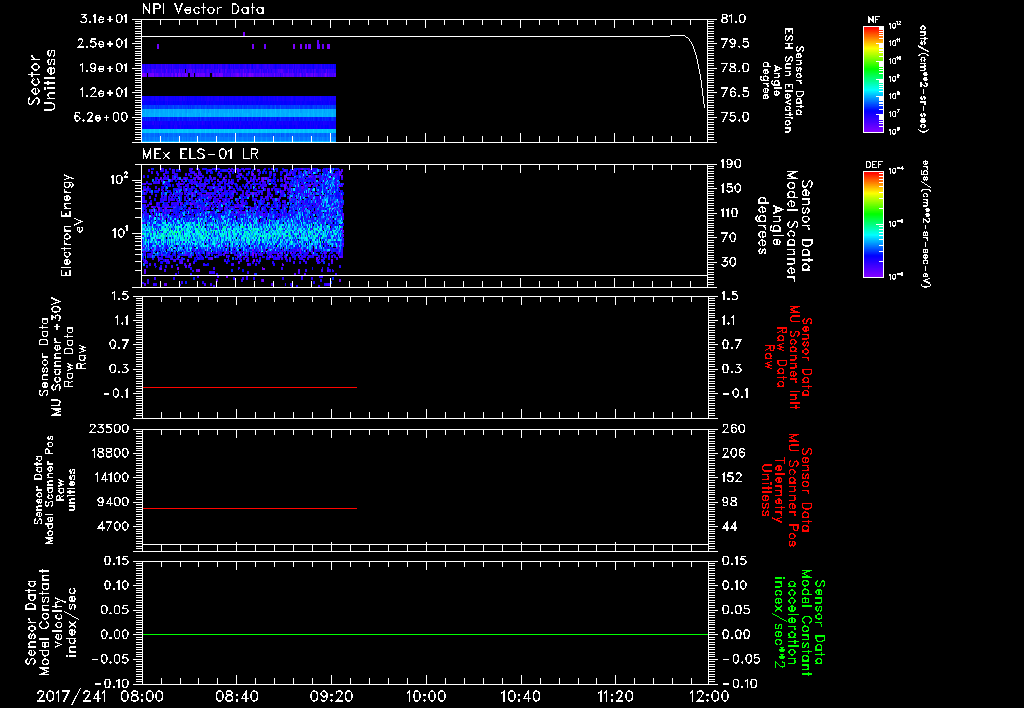Click the 9400 scanner position axis value

click(x=112, y=502)
